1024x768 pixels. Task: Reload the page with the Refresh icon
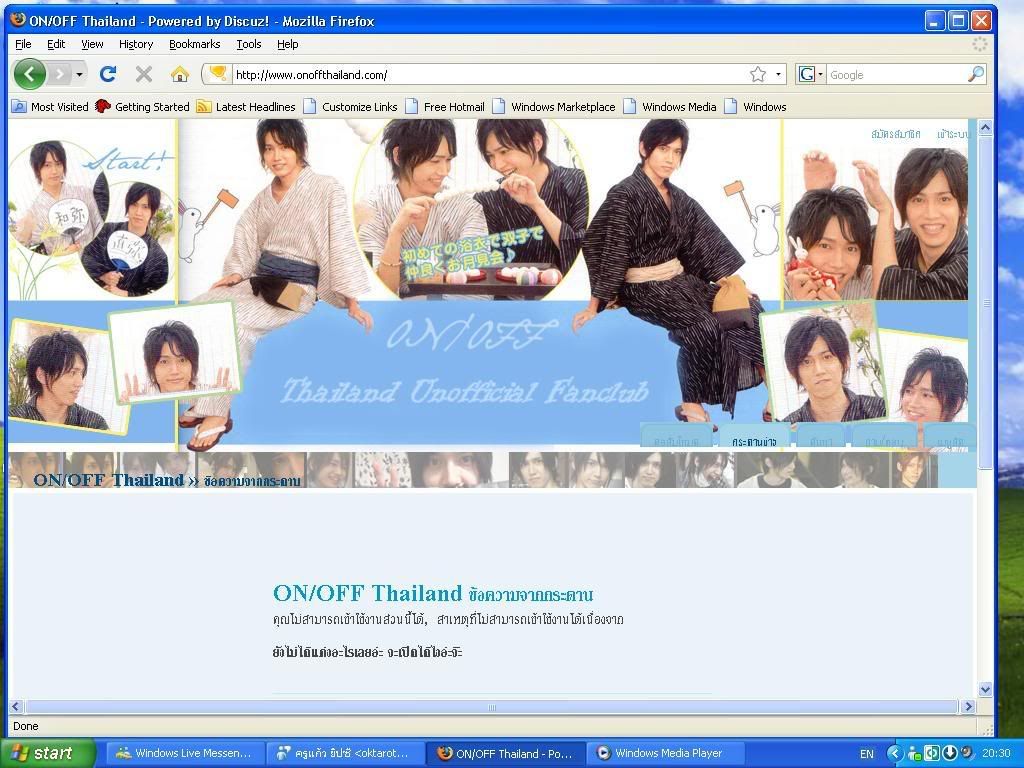(108, 74)
